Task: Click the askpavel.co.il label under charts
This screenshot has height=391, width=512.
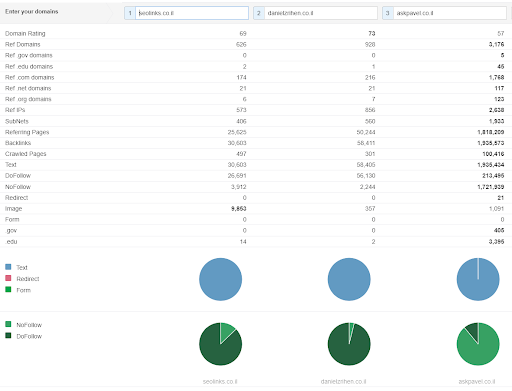Action: (477, 381)
